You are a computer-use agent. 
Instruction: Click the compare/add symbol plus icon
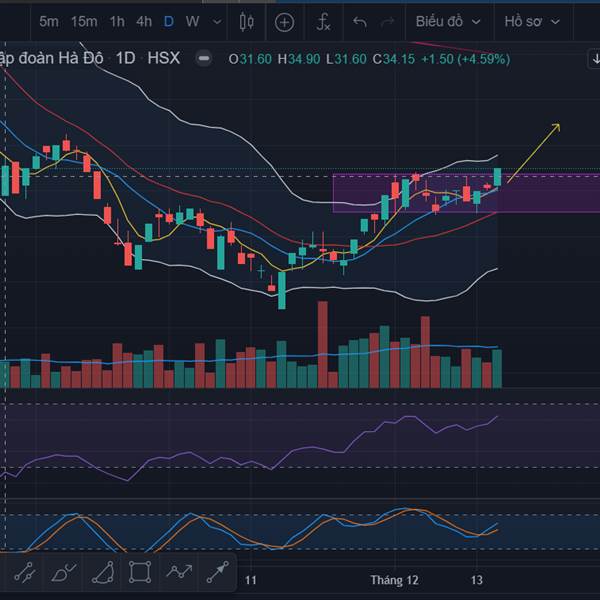pos(284,22)
